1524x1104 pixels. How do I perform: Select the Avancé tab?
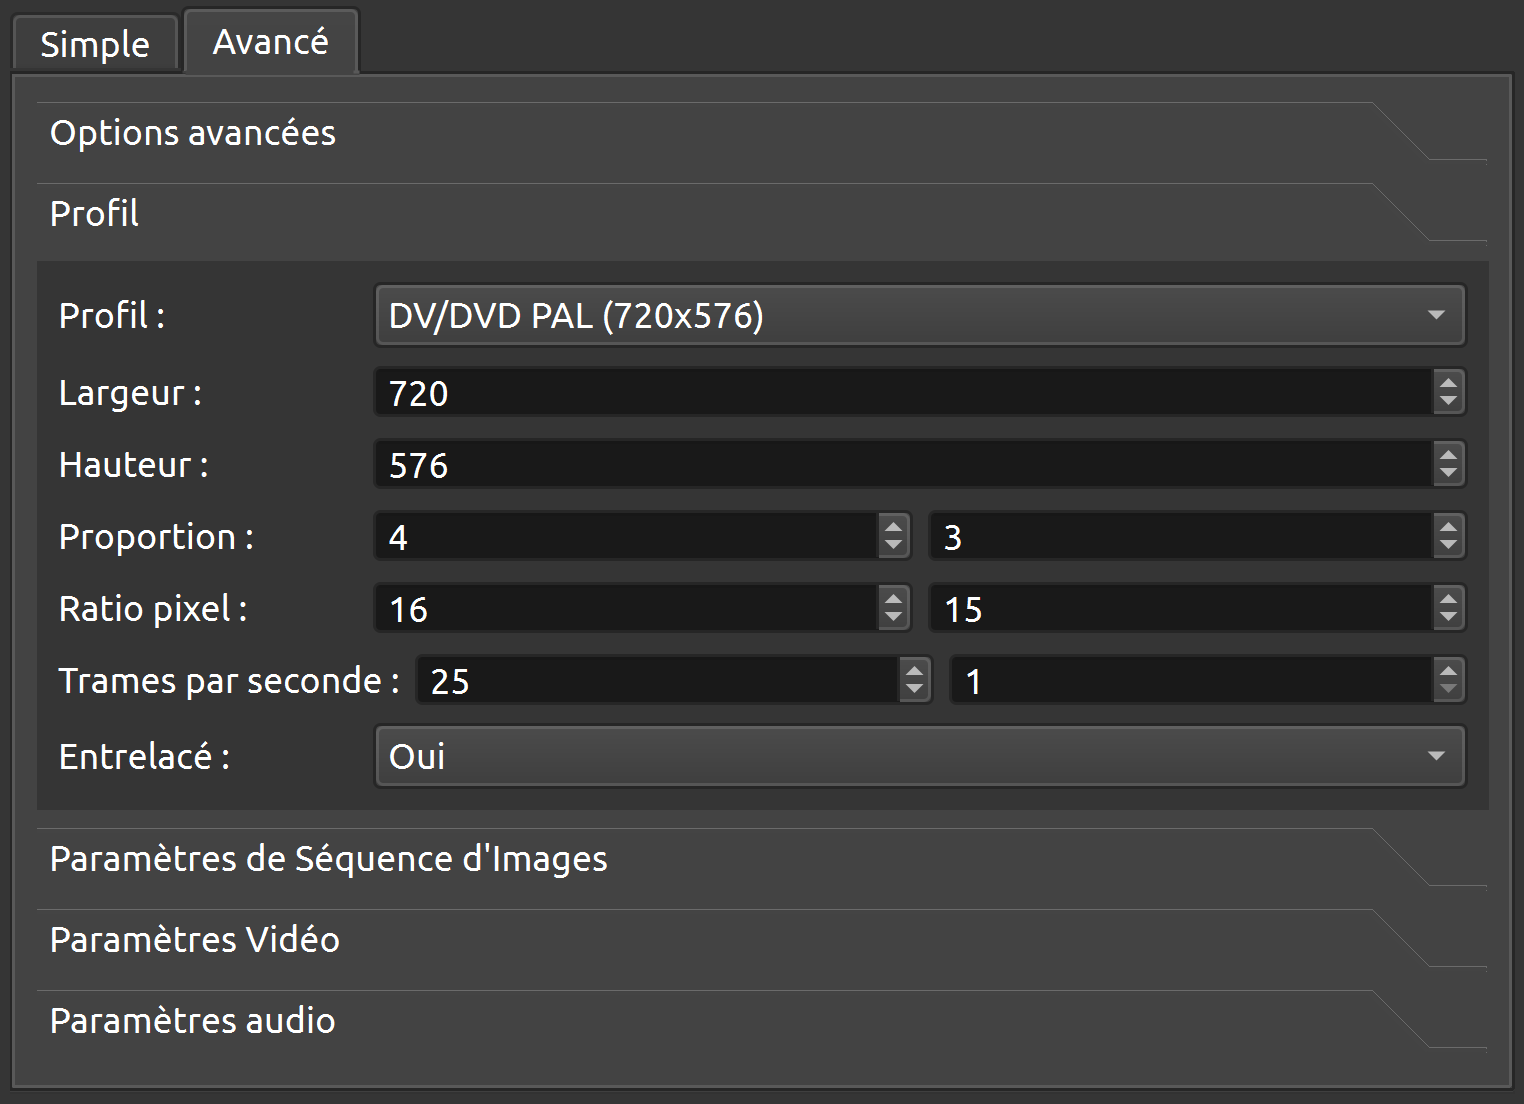(270, 42)
